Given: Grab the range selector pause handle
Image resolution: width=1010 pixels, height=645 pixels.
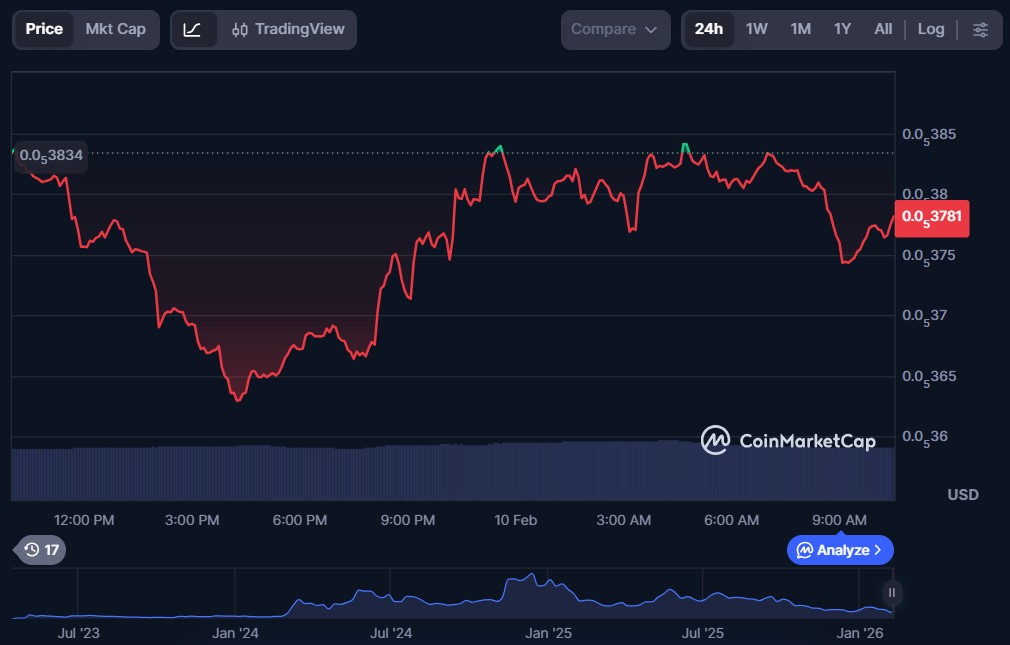Looking at the screenshot, I should click(891, 593).
